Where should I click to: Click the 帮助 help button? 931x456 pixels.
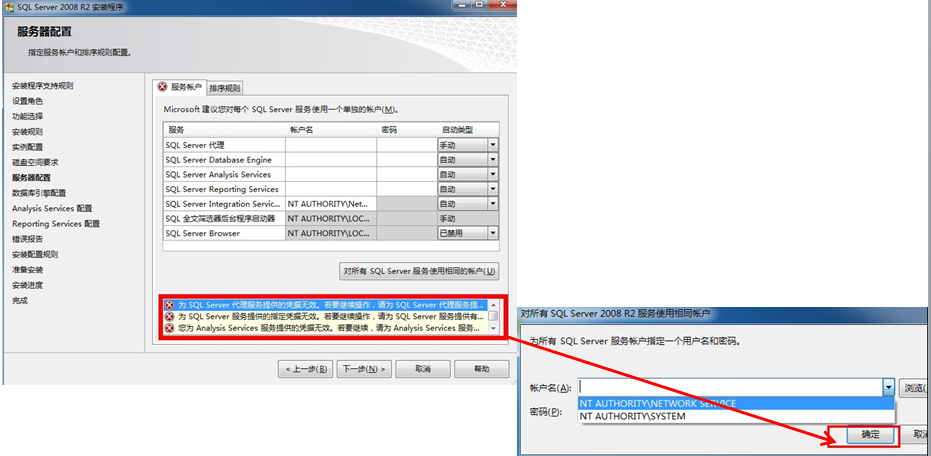[482, 369]
